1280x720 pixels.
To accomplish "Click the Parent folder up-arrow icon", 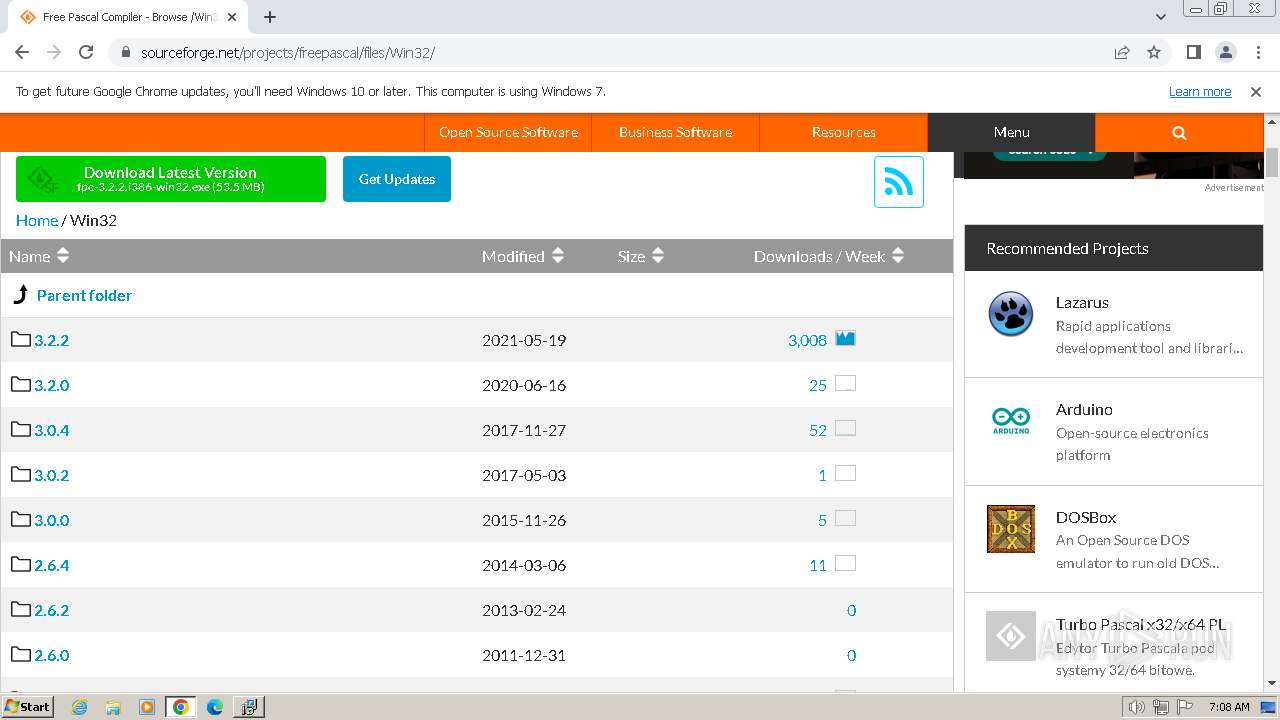I will 20,295.
